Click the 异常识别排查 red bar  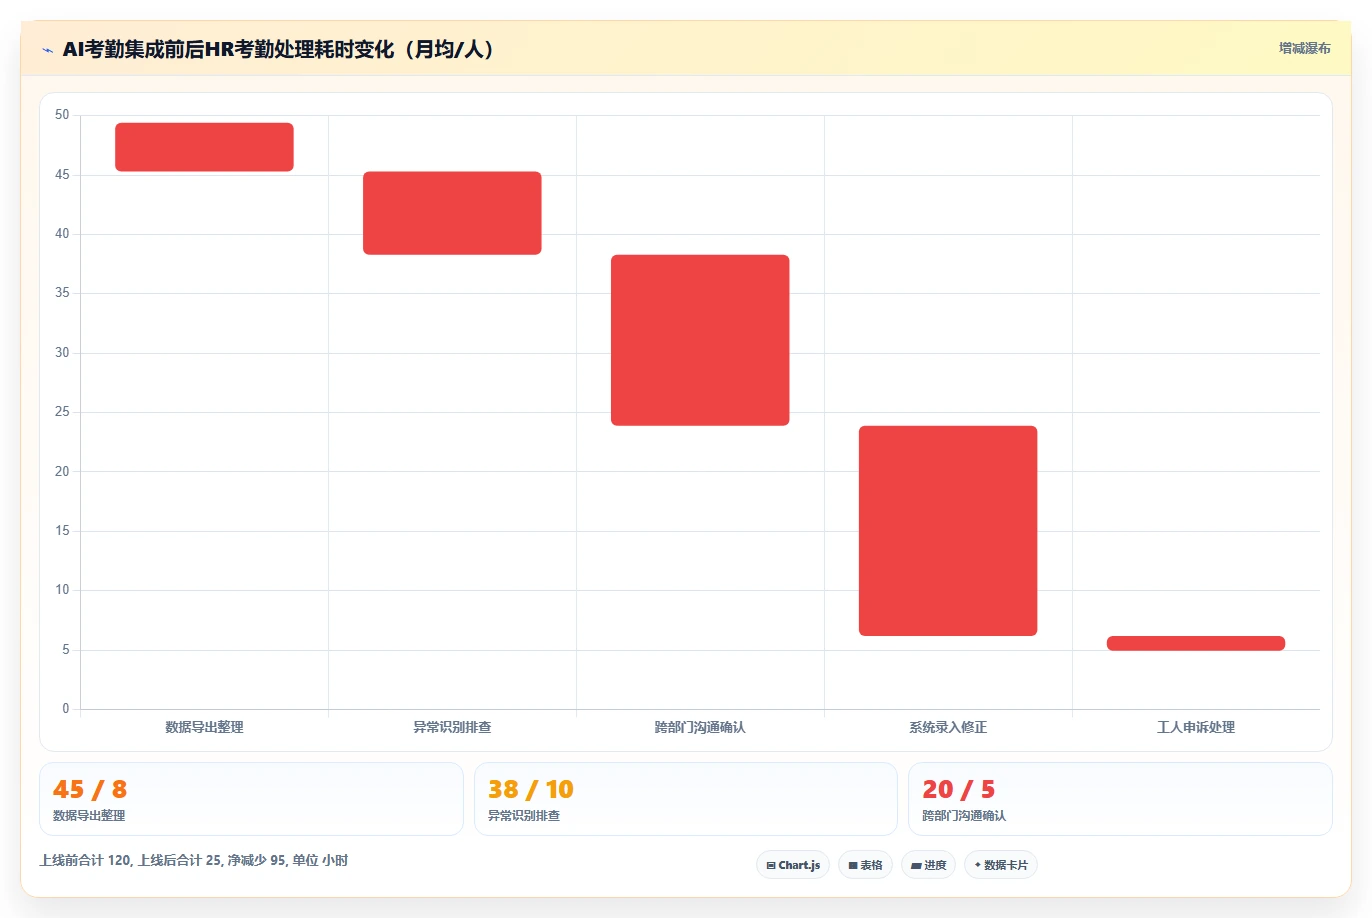pos(452,213)
